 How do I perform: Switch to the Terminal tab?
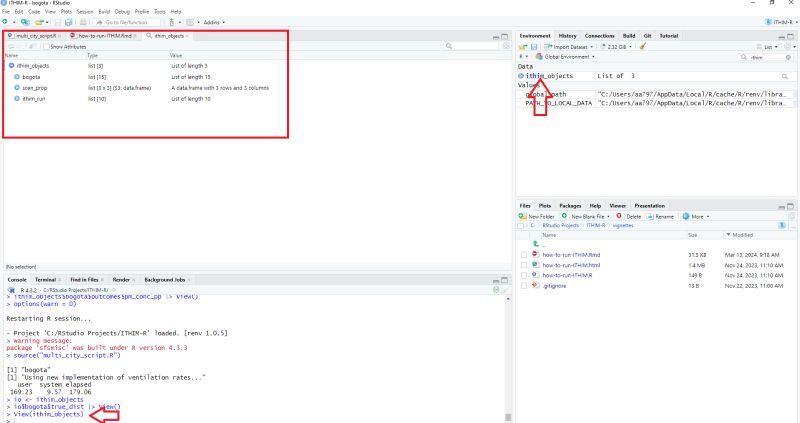[x=45, y=280]
